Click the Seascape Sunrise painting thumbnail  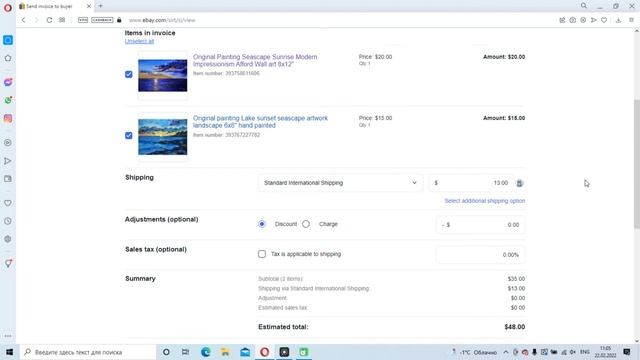click(x=162, y=75)
